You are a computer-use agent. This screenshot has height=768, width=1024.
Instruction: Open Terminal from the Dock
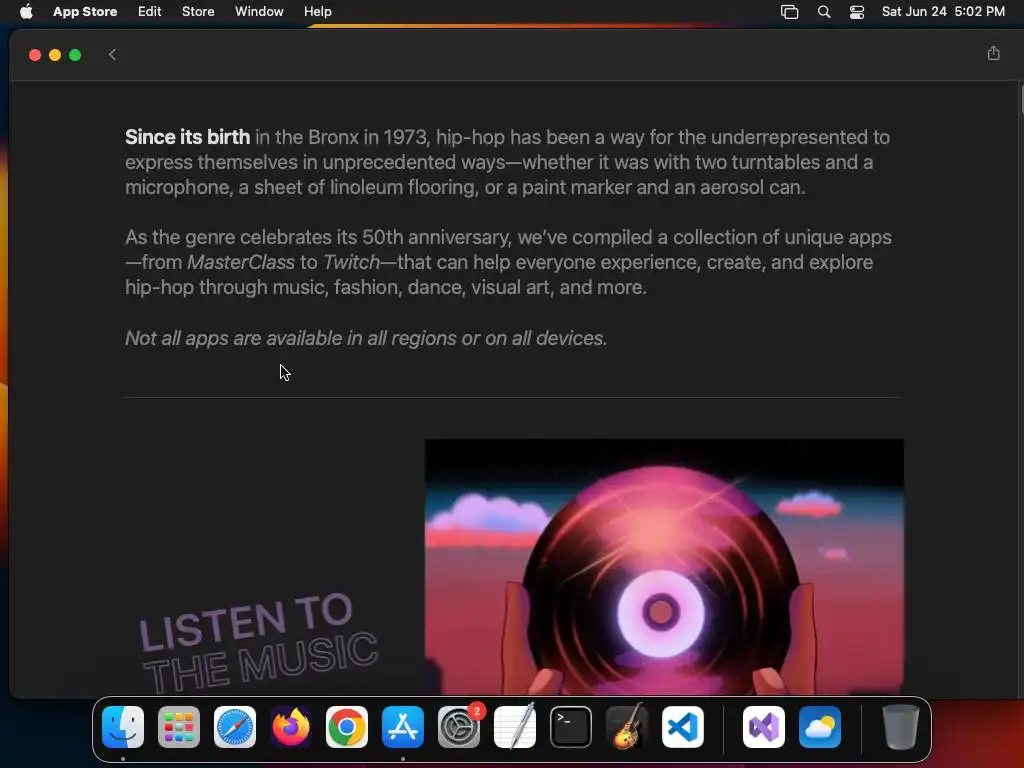coord(571,727)
